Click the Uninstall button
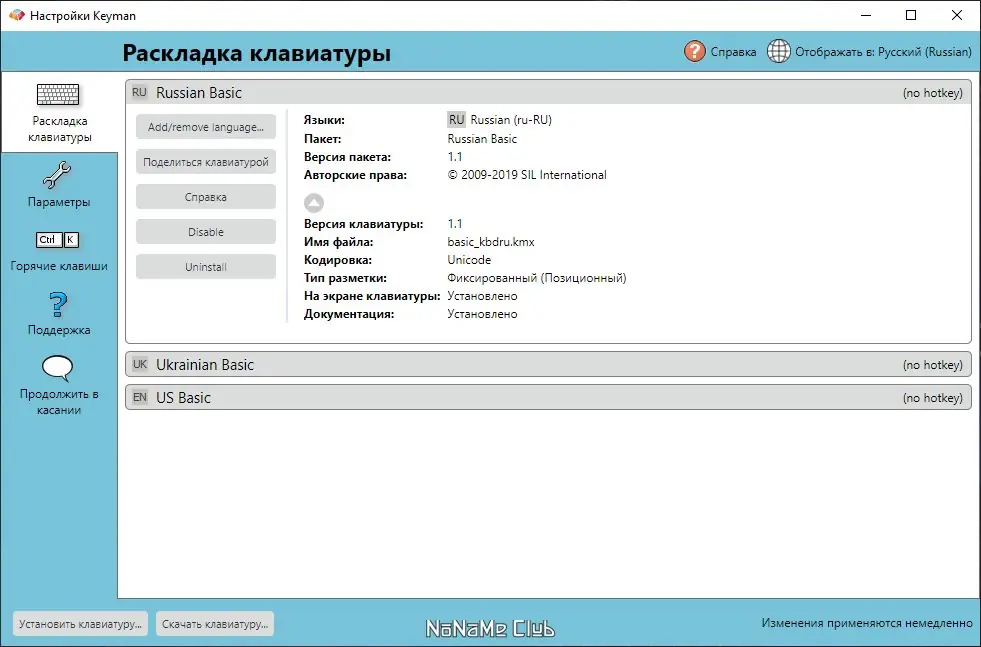 click(206, 267)
